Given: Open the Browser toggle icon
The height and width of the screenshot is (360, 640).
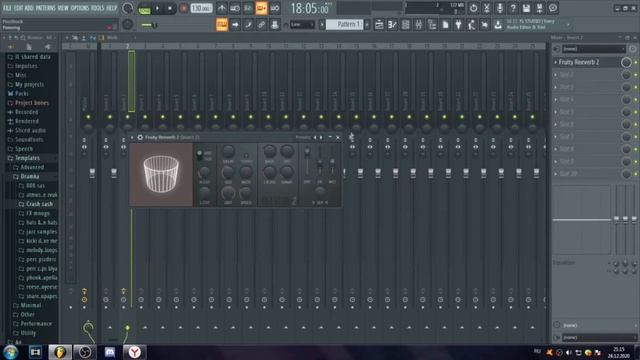Looking at the screenshot, I should coord(432,24).
